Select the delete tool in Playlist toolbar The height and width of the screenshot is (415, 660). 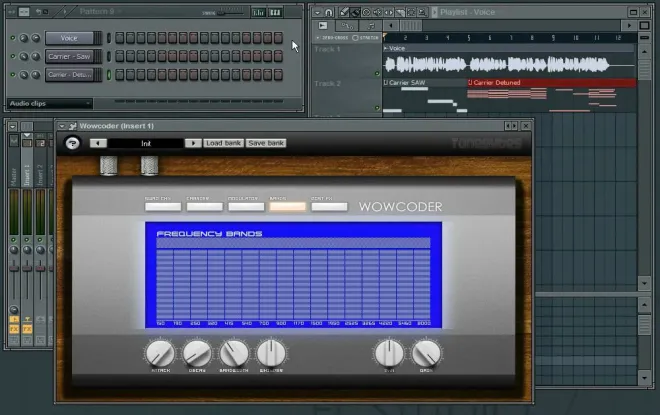pos(367,13)
